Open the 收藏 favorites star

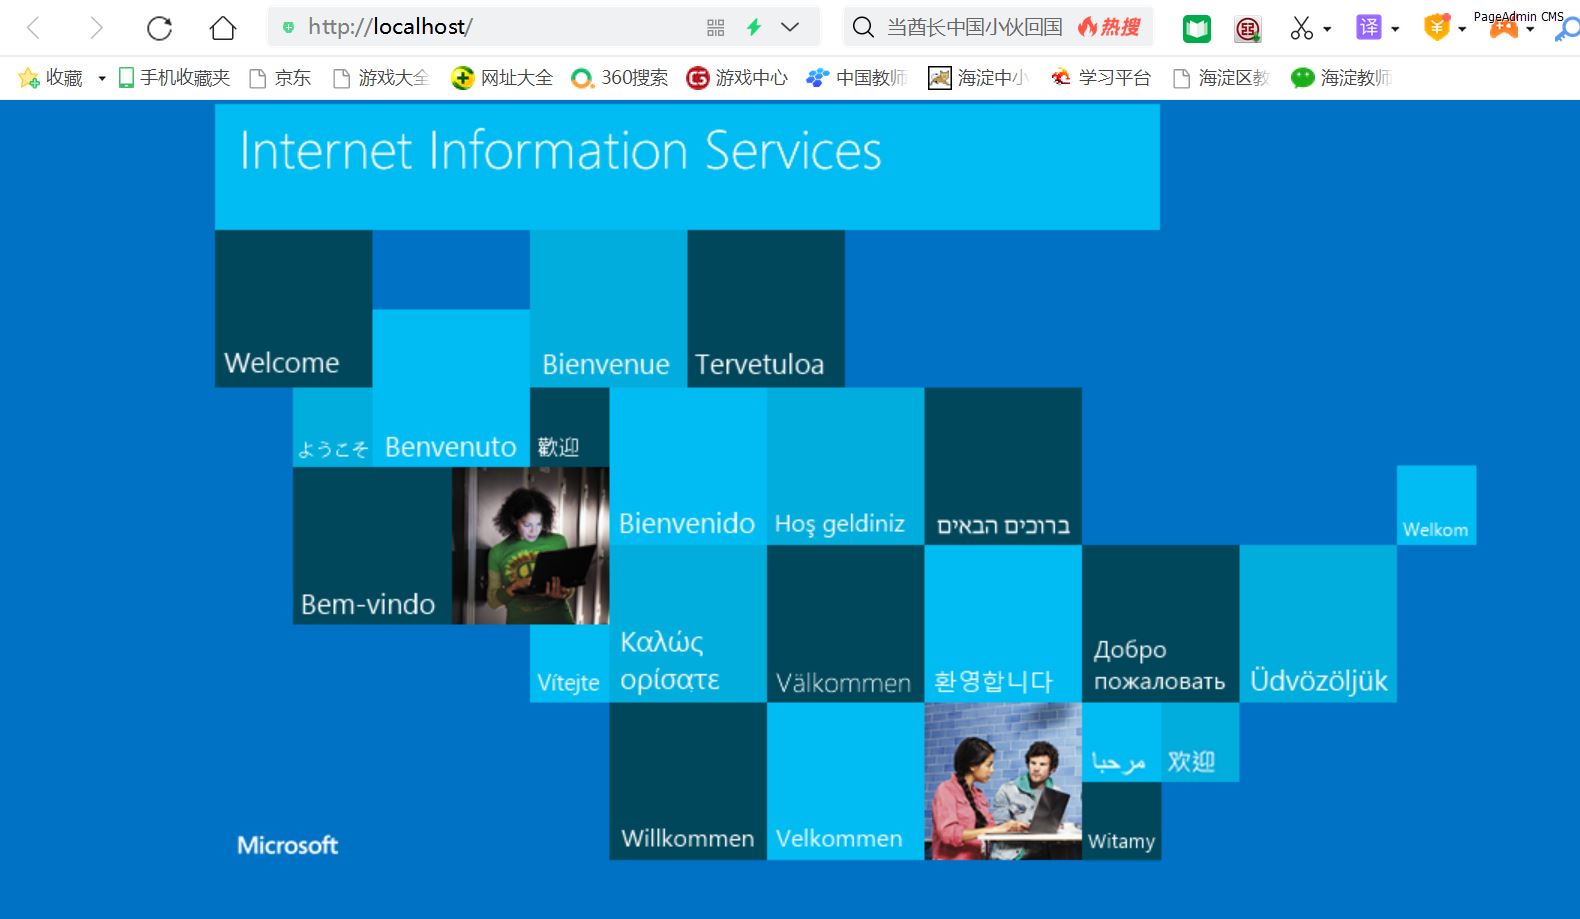(50, 78)
